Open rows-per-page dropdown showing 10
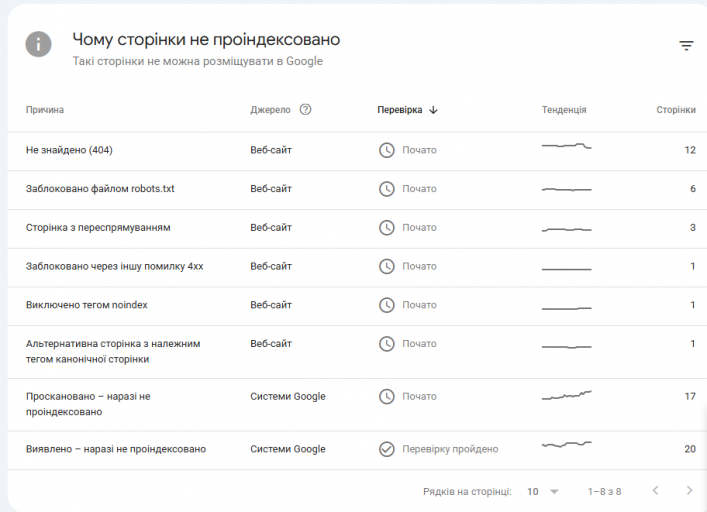Screen dimensions: 707x512 (543, 491)
